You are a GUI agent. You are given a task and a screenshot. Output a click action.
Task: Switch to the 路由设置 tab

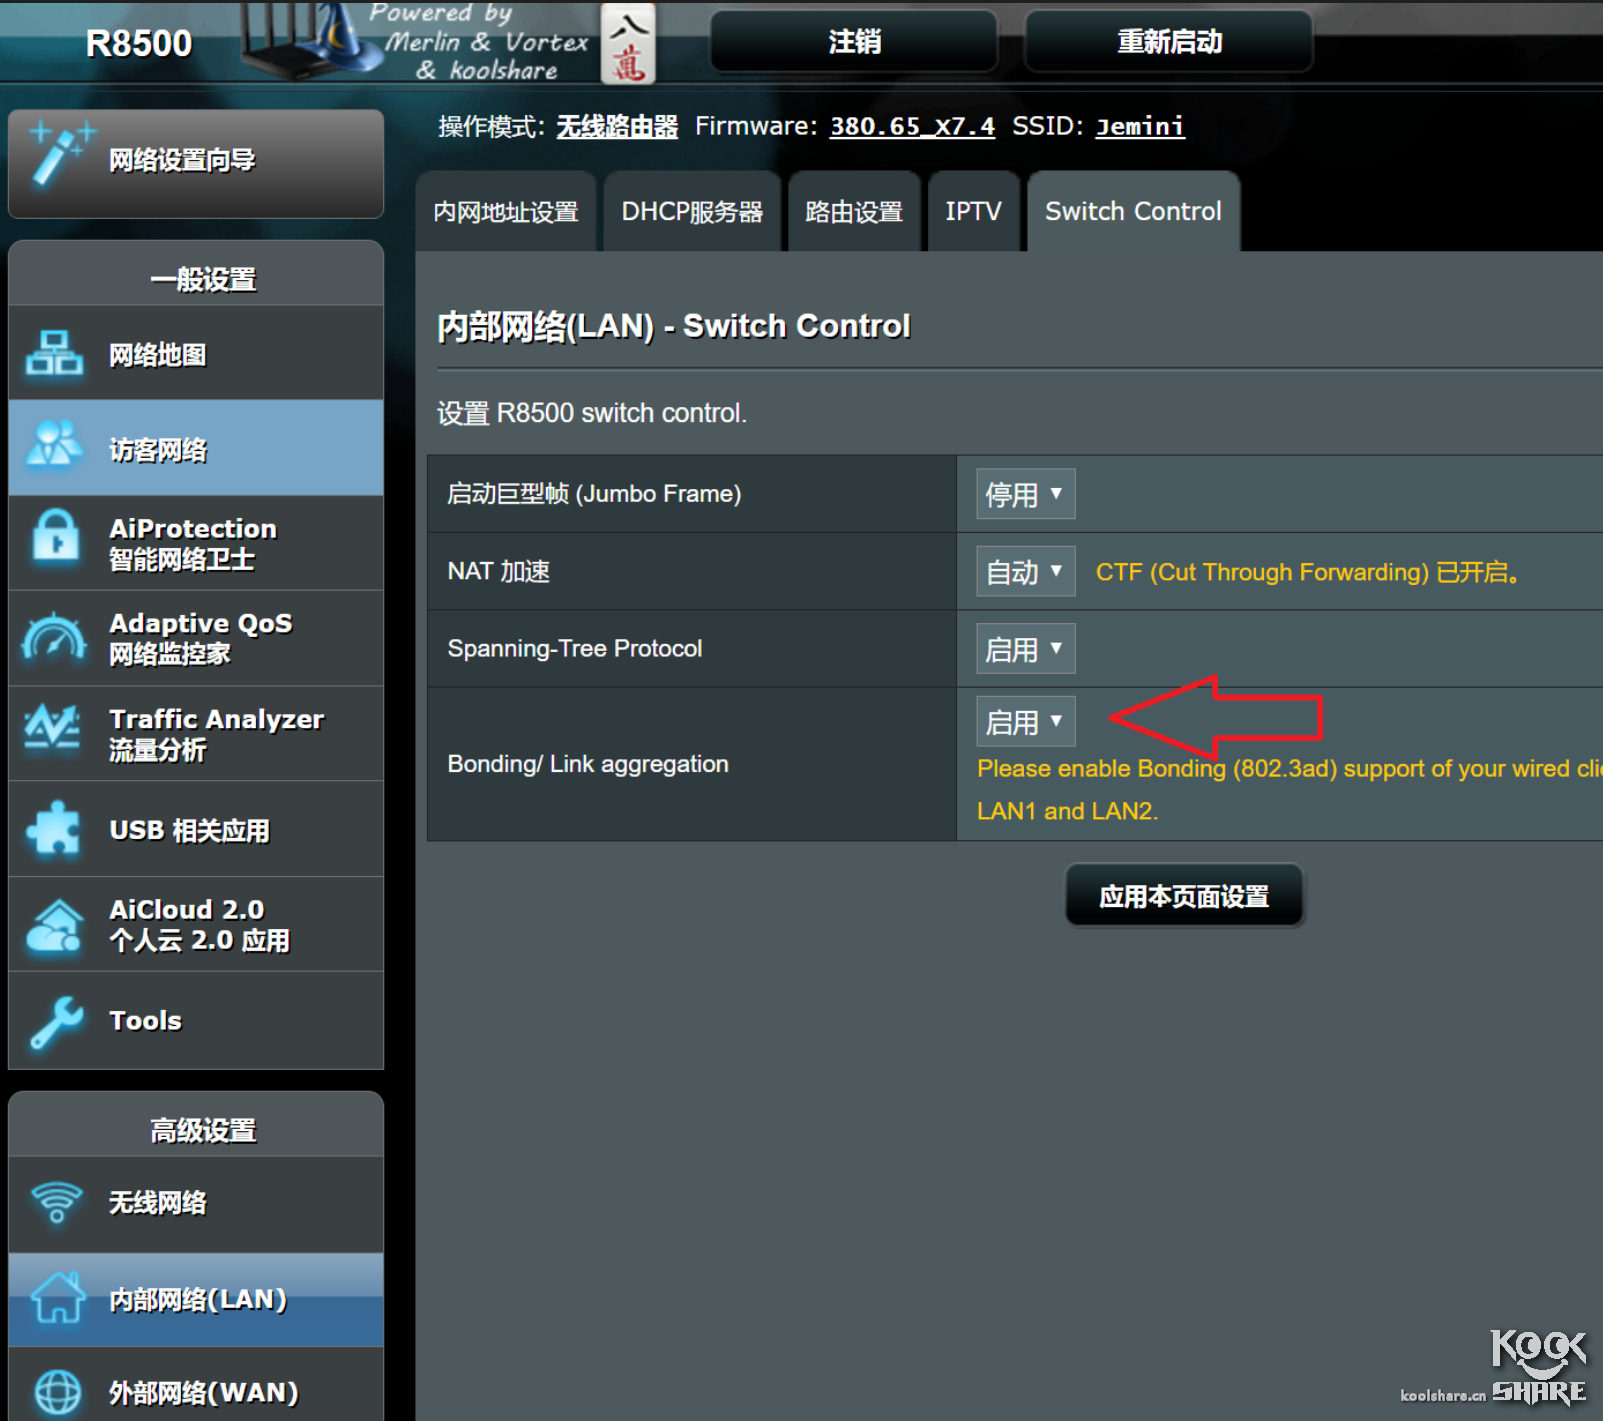854,212
